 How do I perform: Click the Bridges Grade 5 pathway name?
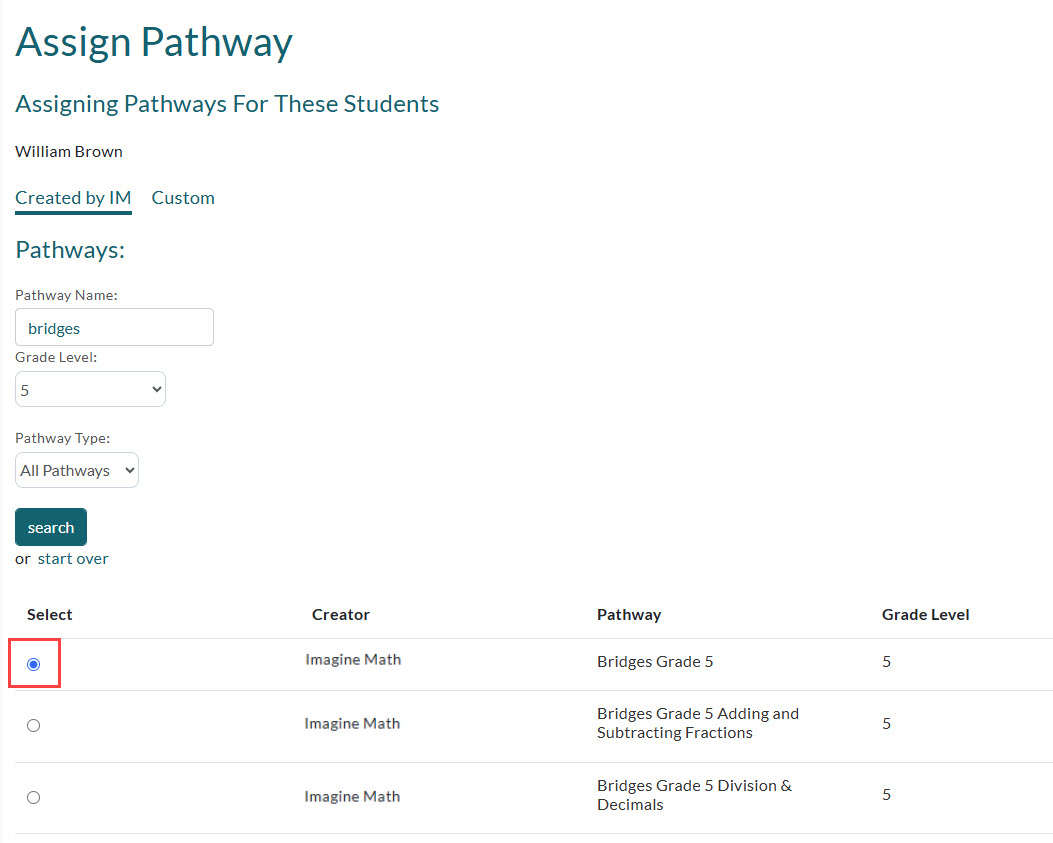(x=657, y=661)
